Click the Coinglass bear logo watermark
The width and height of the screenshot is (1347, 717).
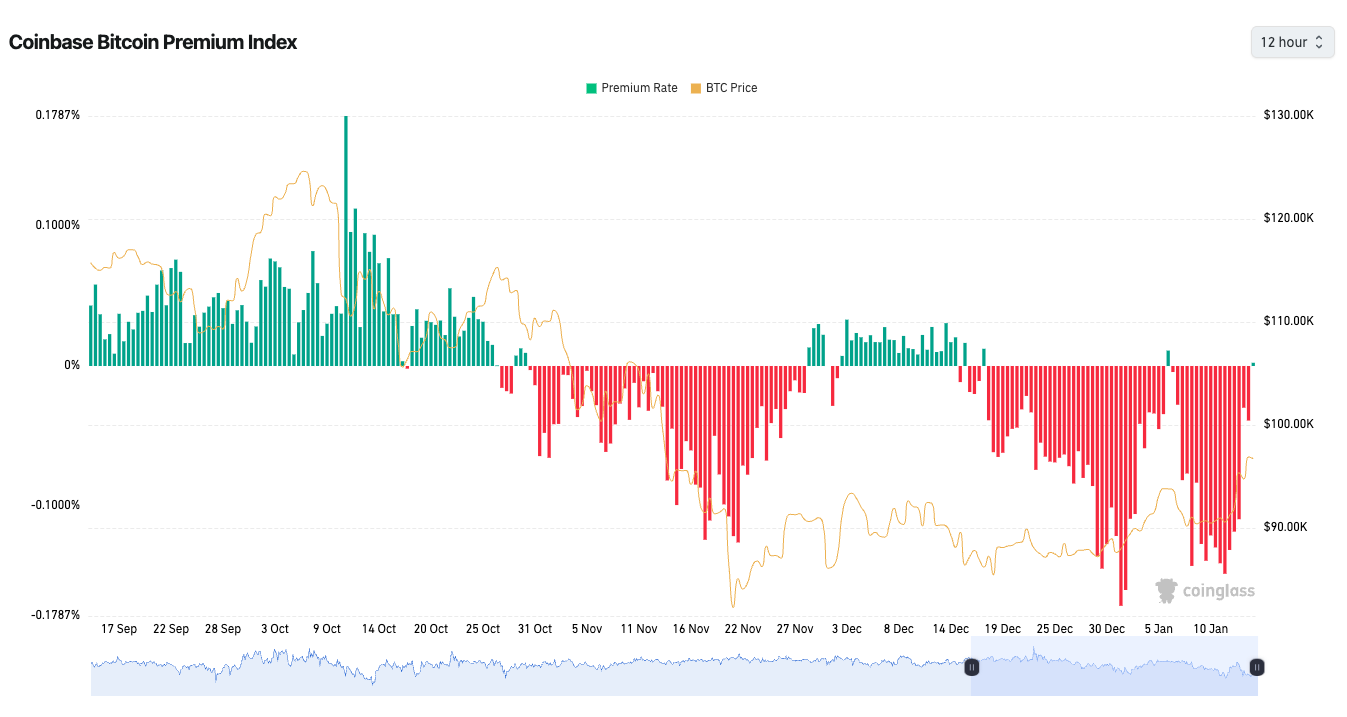coord(1165,590)
